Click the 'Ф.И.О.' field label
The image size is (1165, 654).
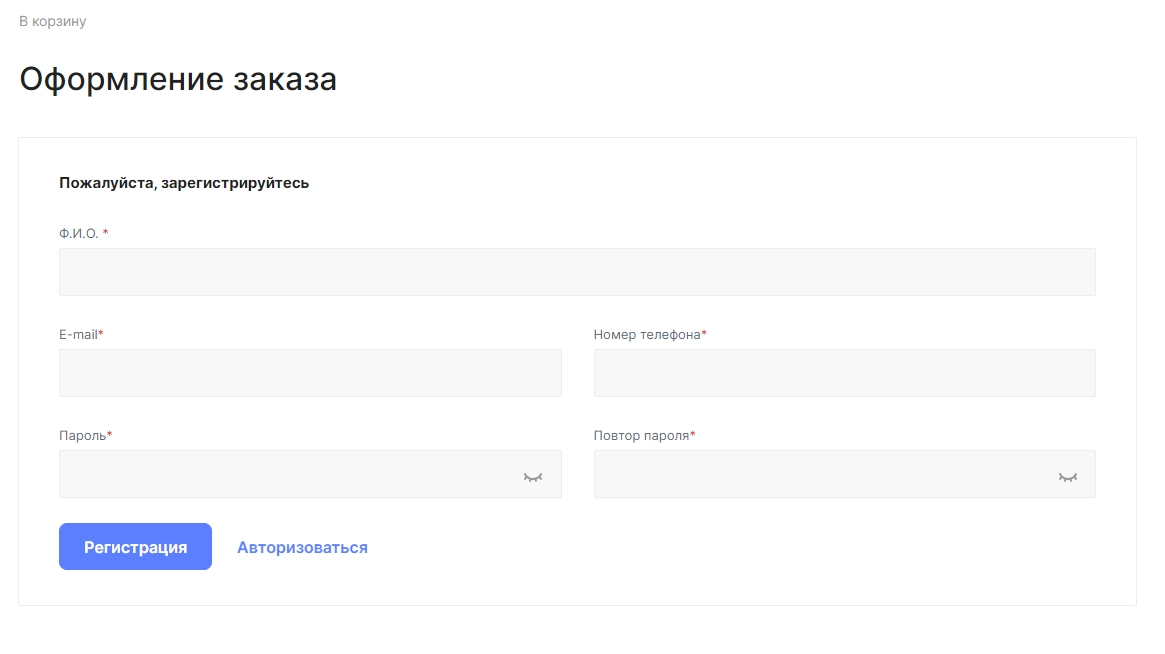click(x=79, y=233)
